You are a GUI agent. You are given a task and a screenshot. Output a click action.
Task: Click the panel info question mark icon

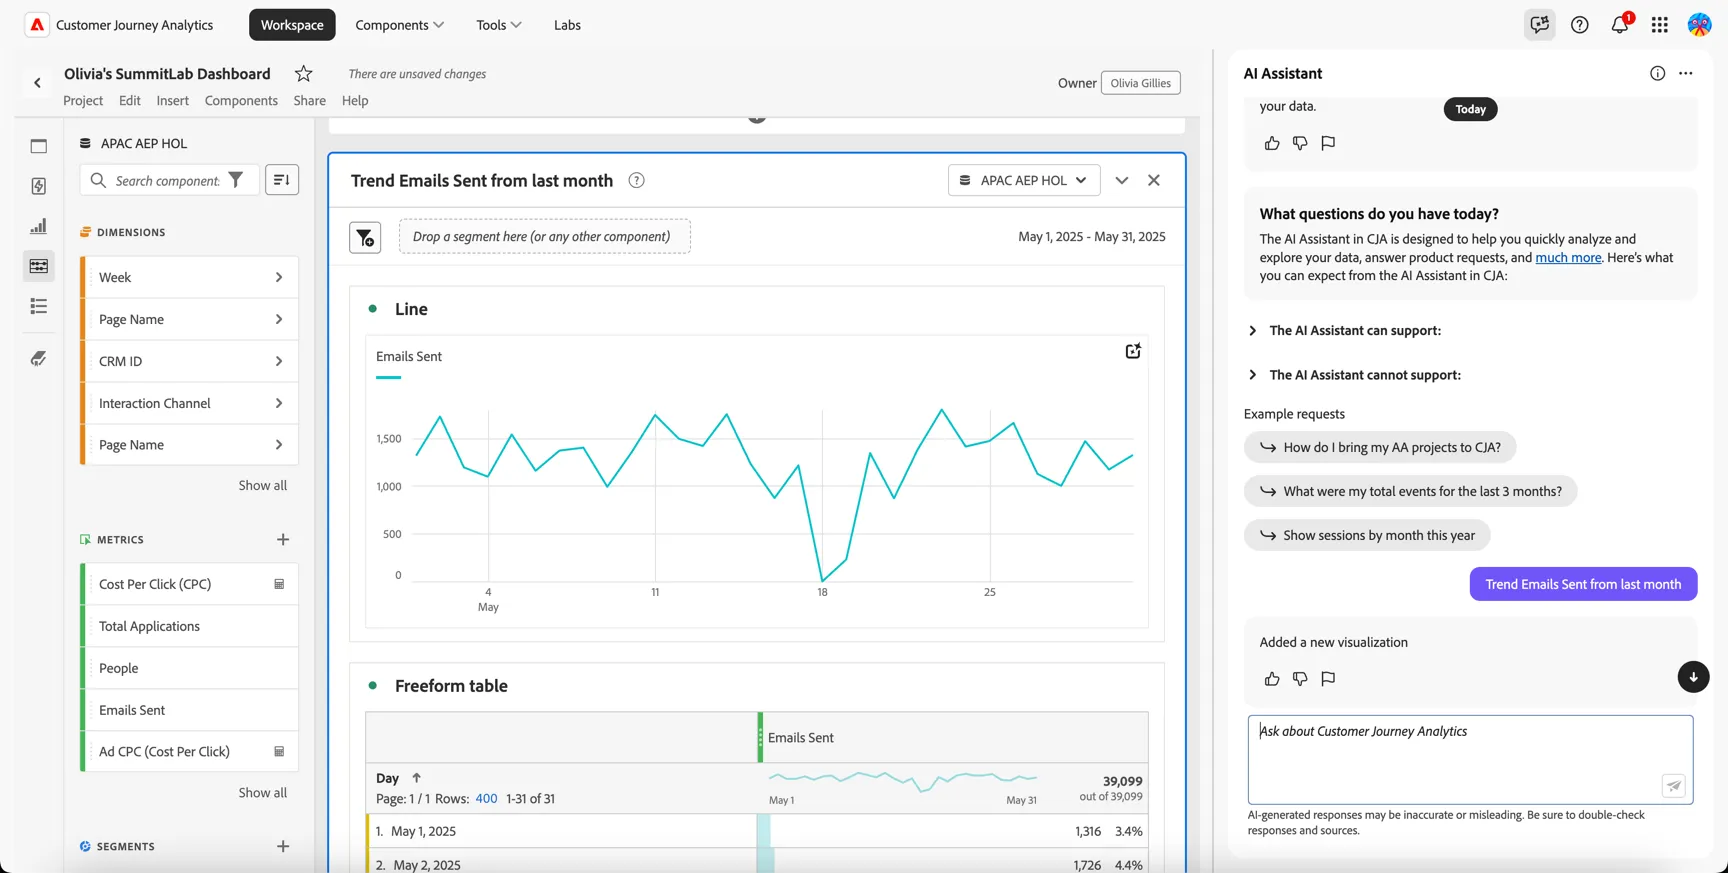[x=636, y=181]
